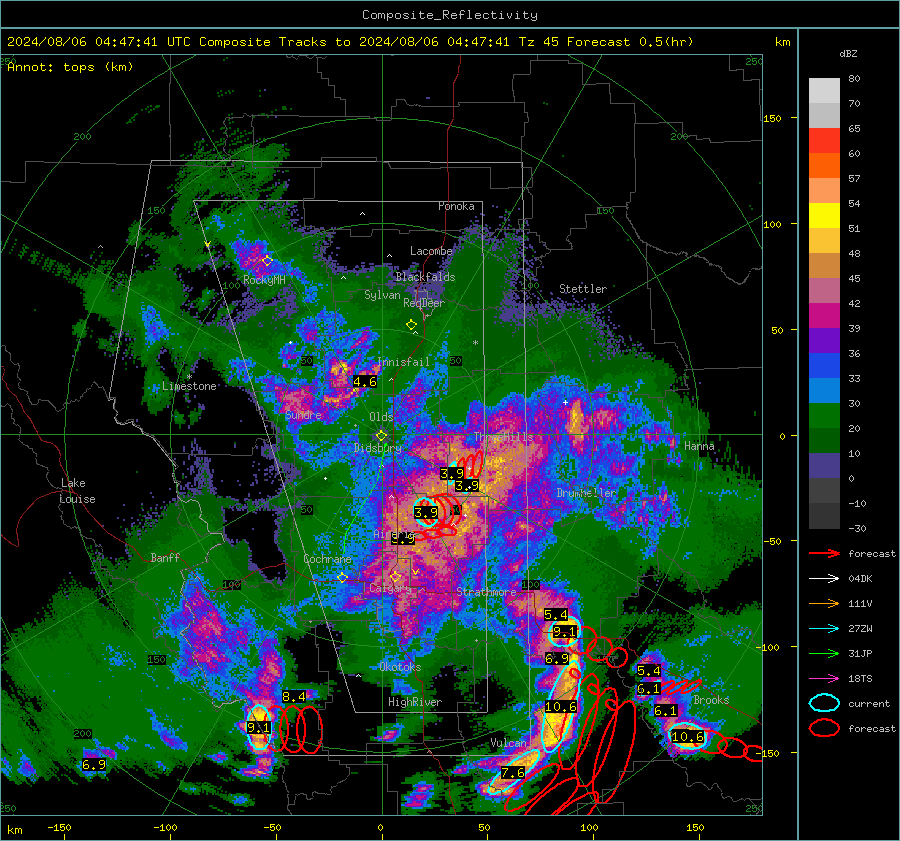Click the Drumheller city label
The image size is (900, 841).
[586, 493]
